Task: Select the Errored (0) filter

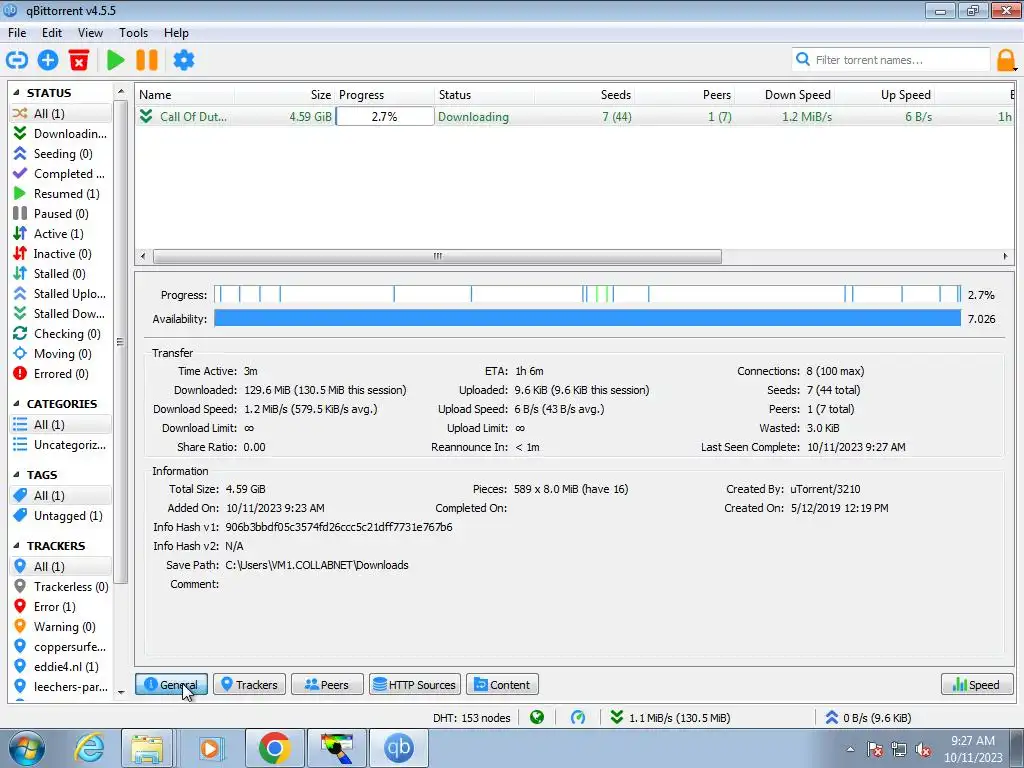Action: (61, 374)
